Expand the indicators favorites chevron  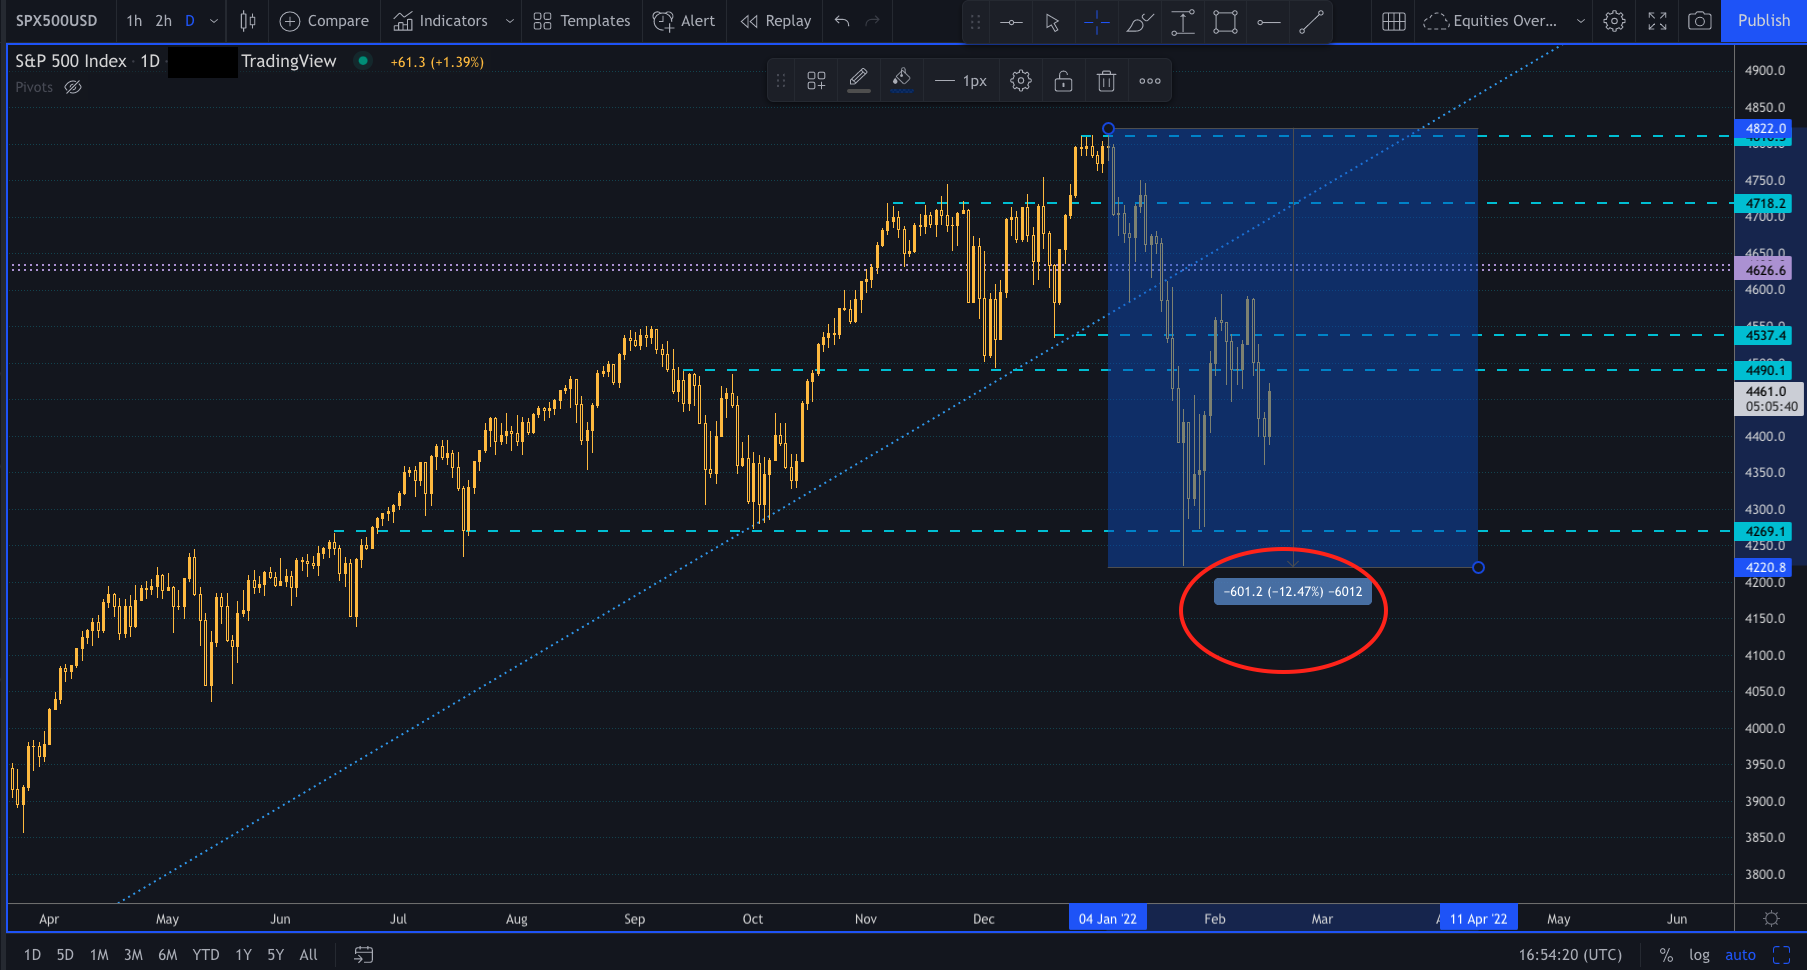509,20
